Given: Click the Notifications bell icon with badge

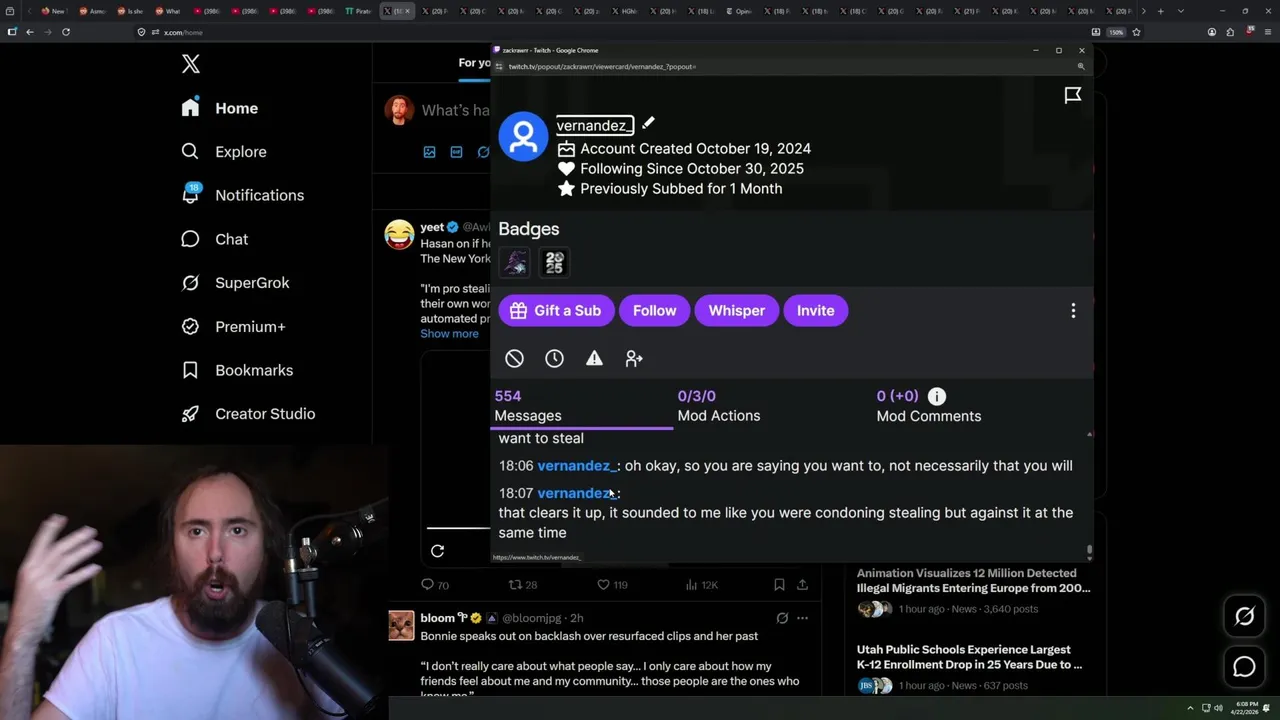Looking at the screenshot, I should click(x=190, y=194).
